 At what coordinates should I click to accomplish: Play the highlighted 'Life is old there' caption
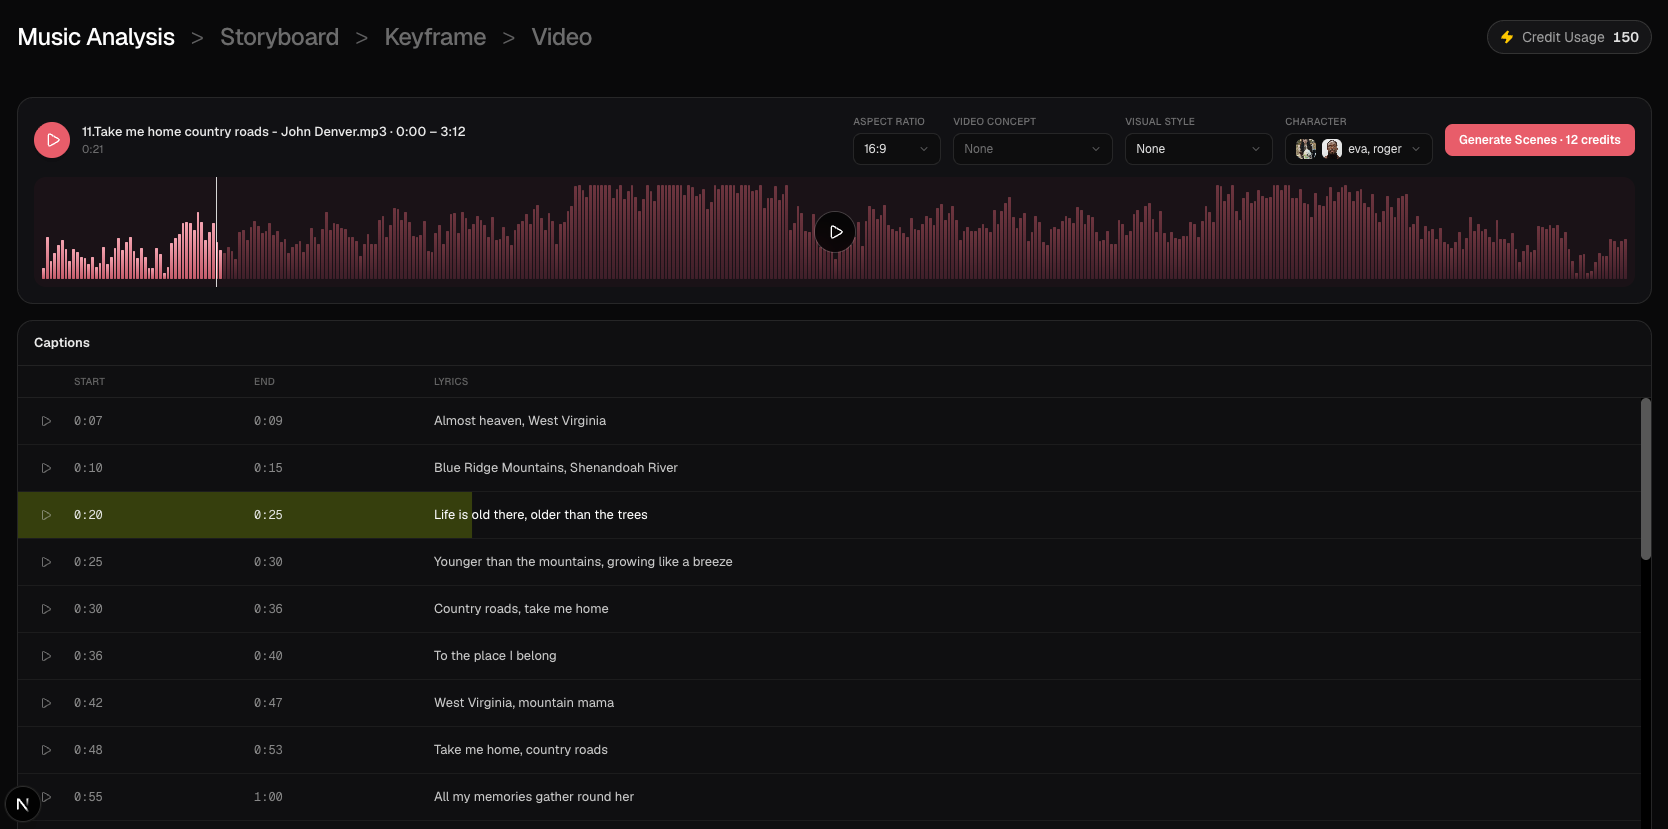pyautogui.click(x=46, y=515)
